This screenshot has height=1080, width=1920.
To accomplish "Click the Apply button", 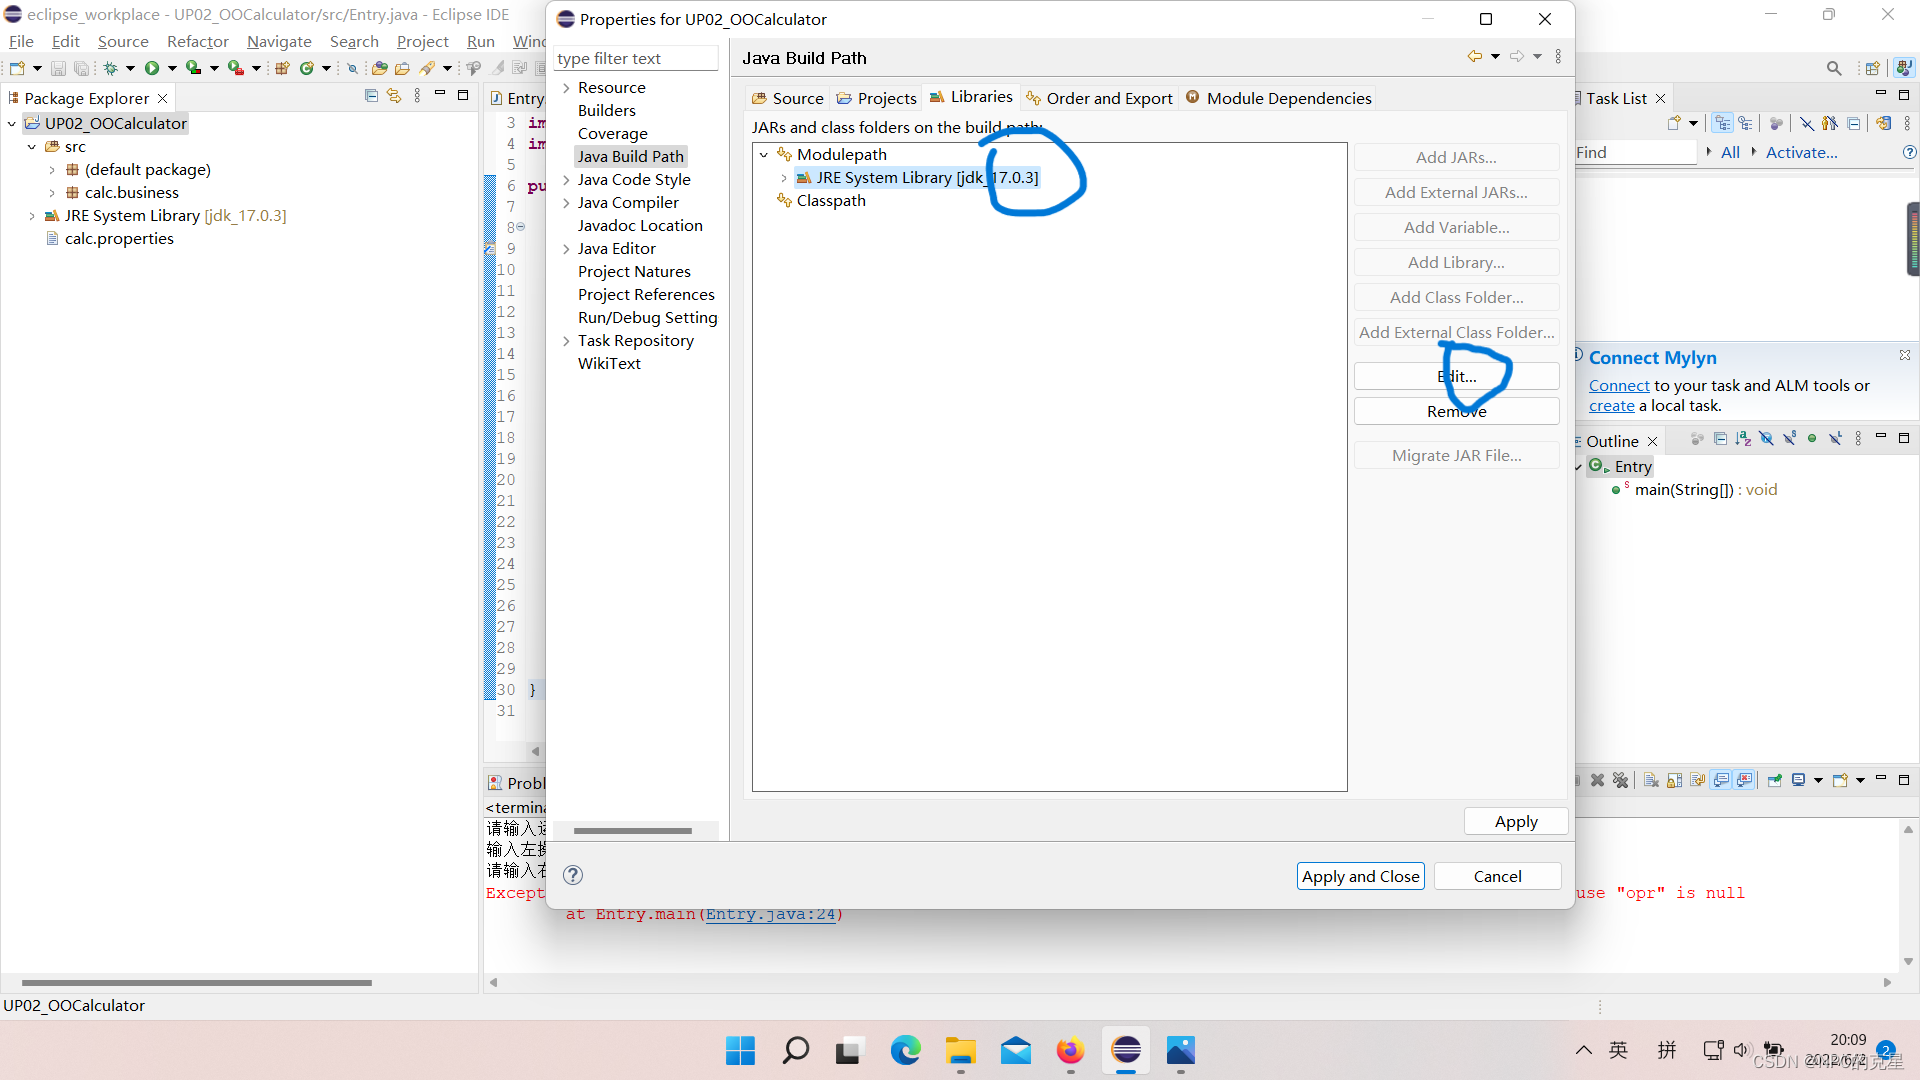I will [1515, 821].
